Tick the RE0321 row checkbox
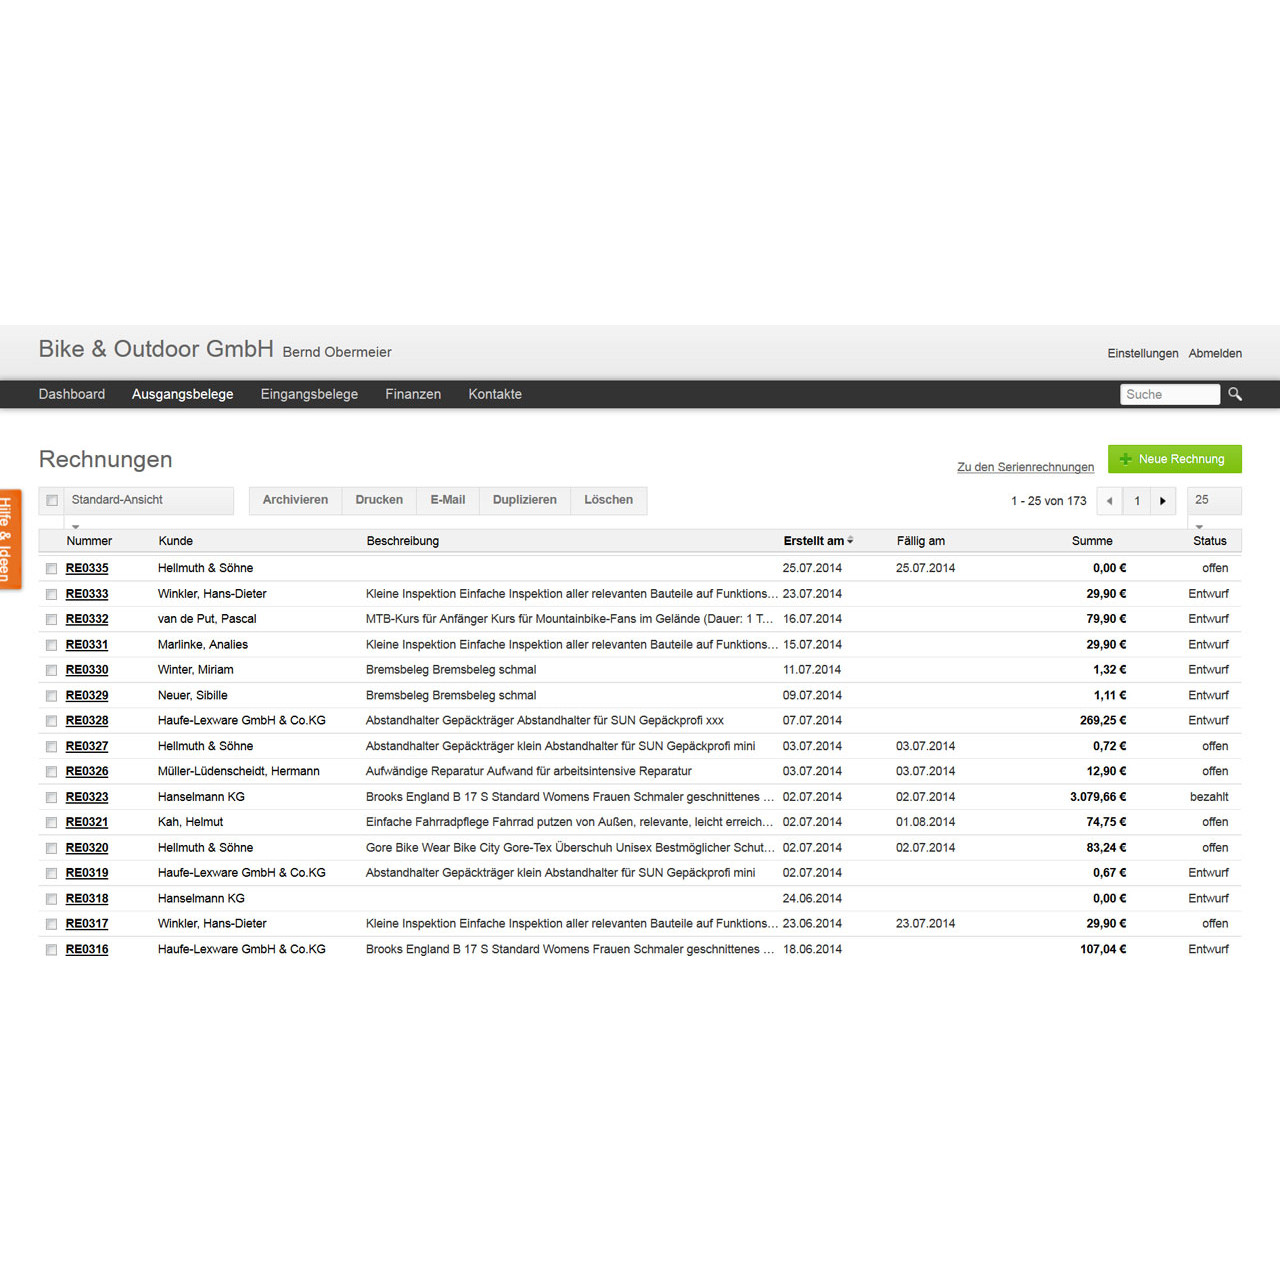The height and width of the screenshot is (1280, 1280). 51,823
